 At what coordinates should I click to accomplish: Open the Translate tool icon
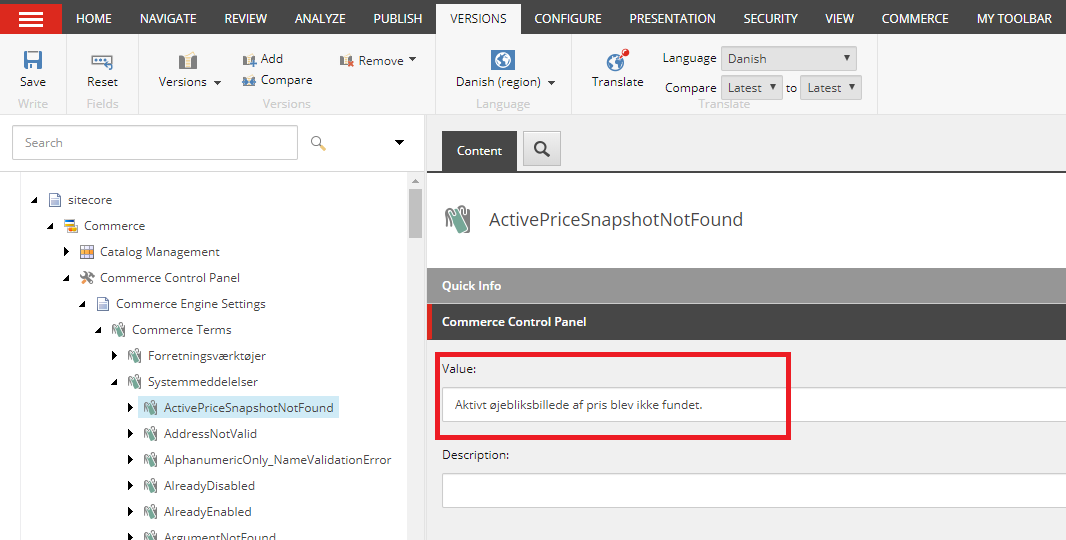[617, 61]
